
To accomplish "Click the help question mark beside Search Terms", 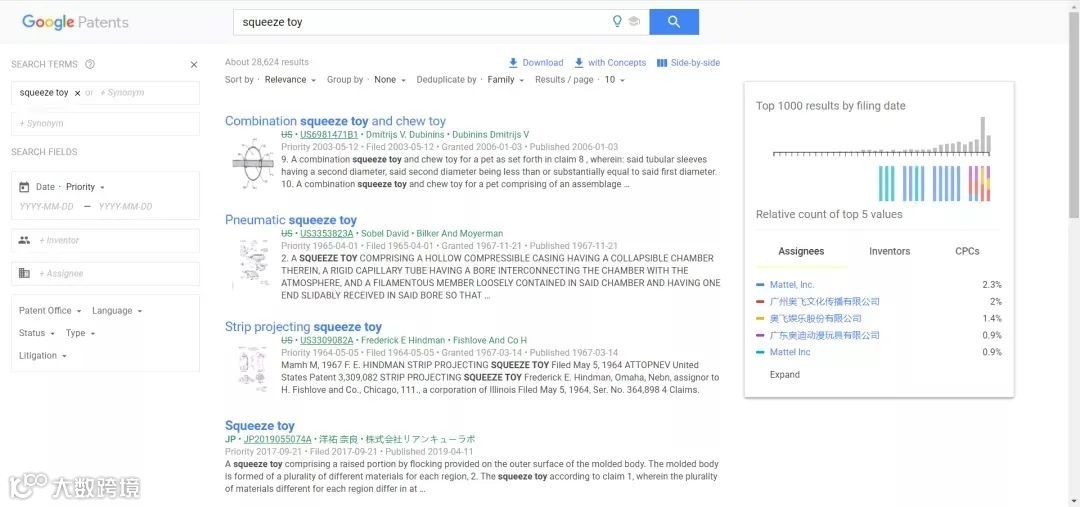I will [90, 64].
